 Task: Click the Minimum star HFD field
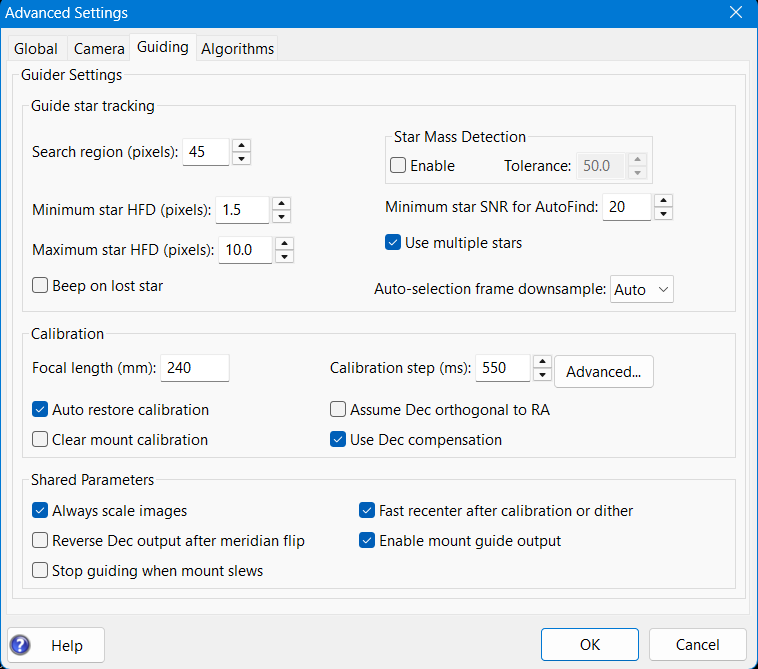coord(242,210)
